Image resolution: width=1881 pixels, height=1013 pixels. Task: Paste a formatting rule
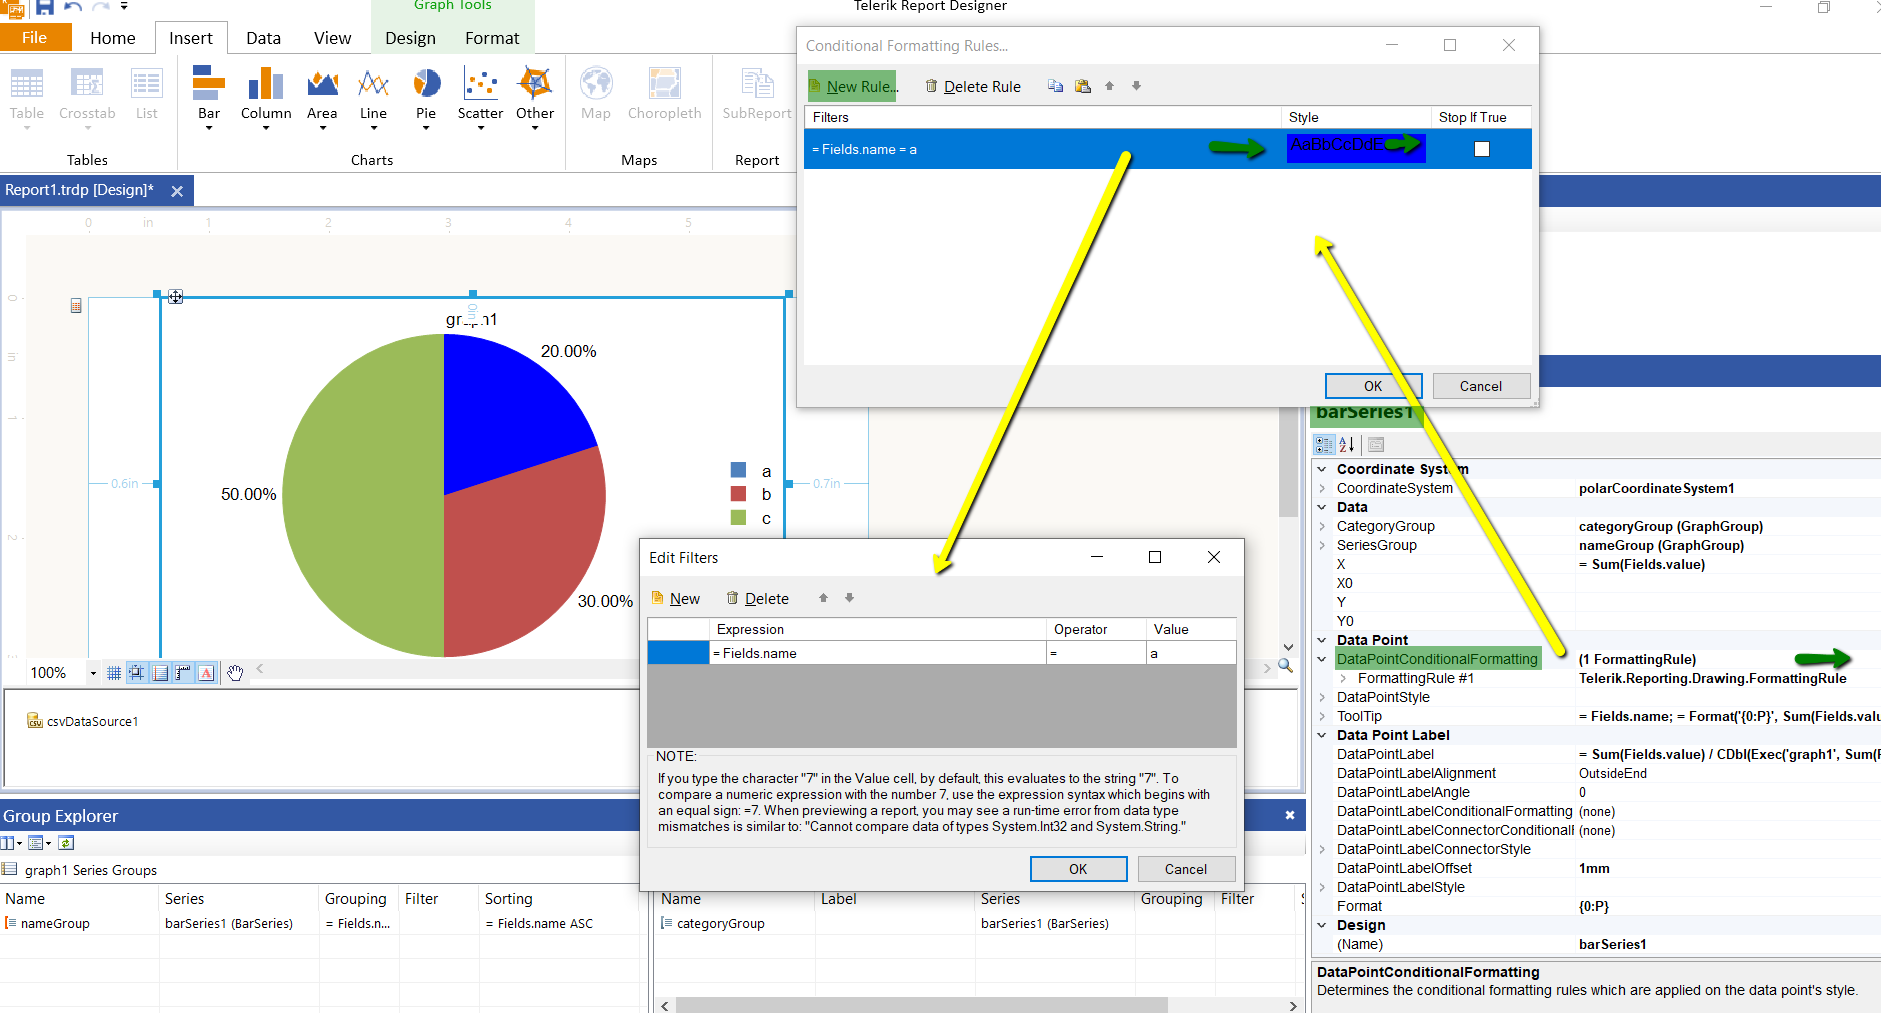[x=1082, y=86]
